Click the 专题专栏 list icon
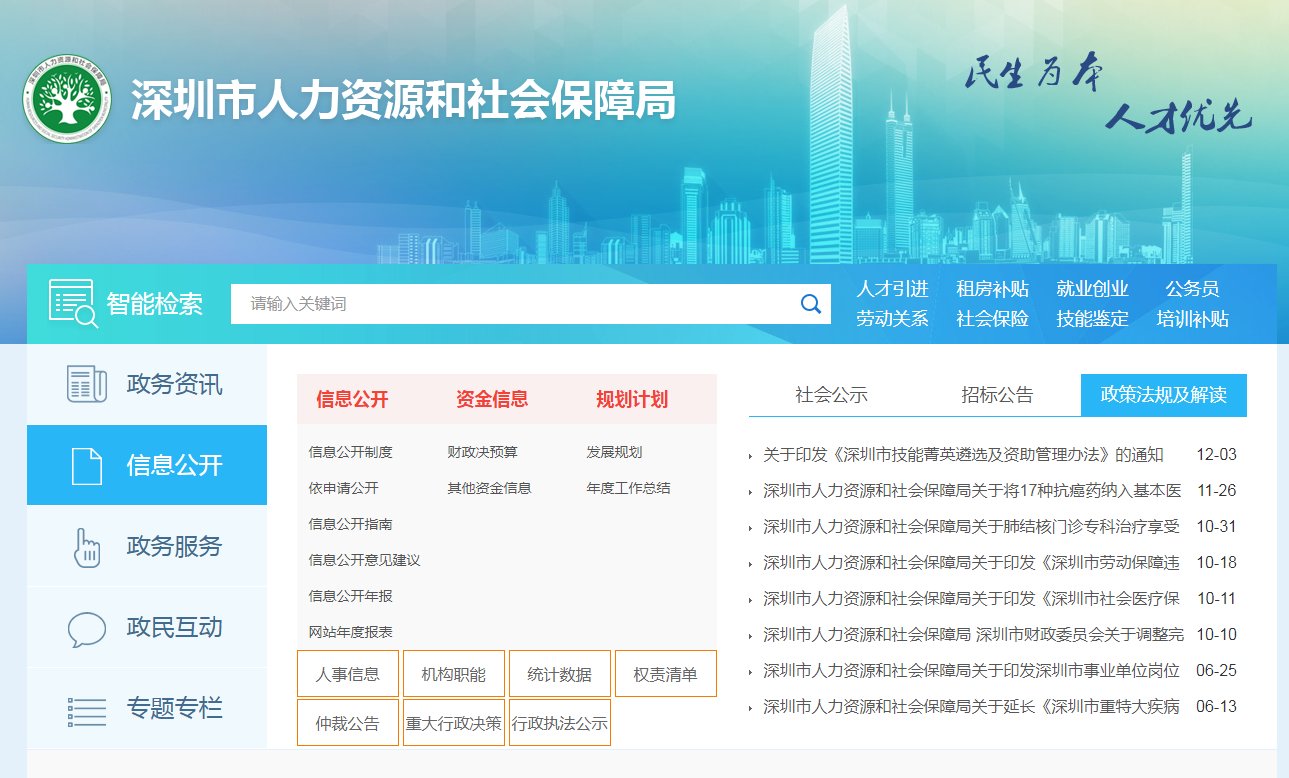The width and height of the screenshot is (1289, 778). click(x=87, y=710)
